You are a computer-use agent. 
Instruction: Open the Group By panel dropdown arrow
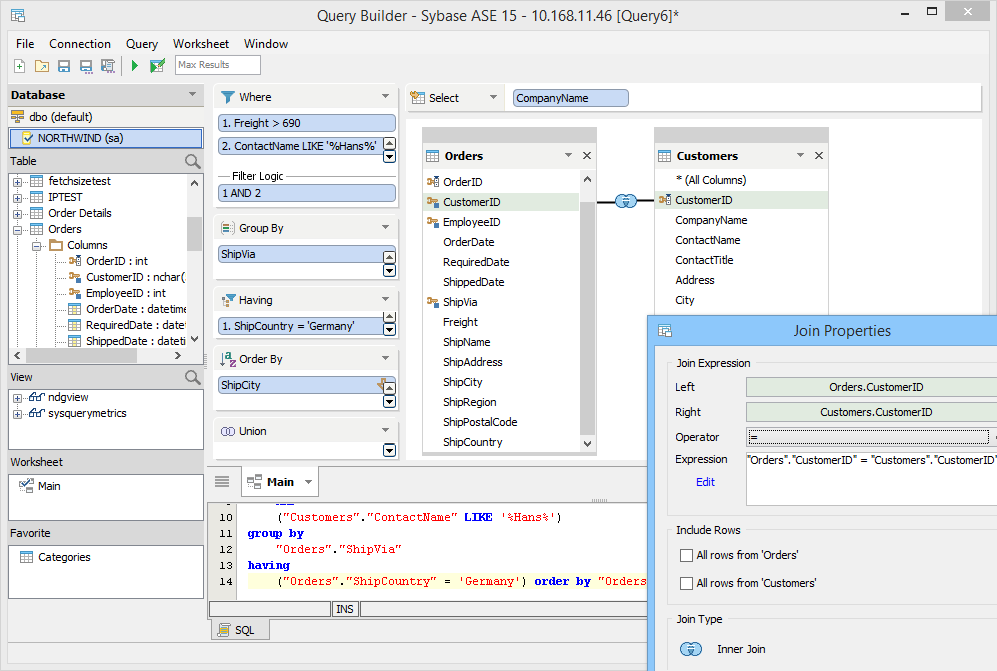click(385, 228)
